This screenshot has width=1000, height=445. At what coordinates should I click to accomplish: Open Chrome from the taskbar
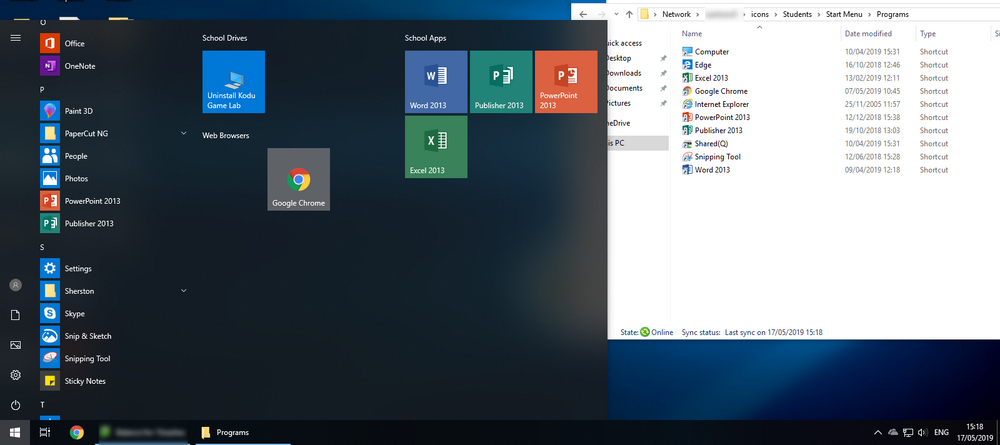point(77,432)
